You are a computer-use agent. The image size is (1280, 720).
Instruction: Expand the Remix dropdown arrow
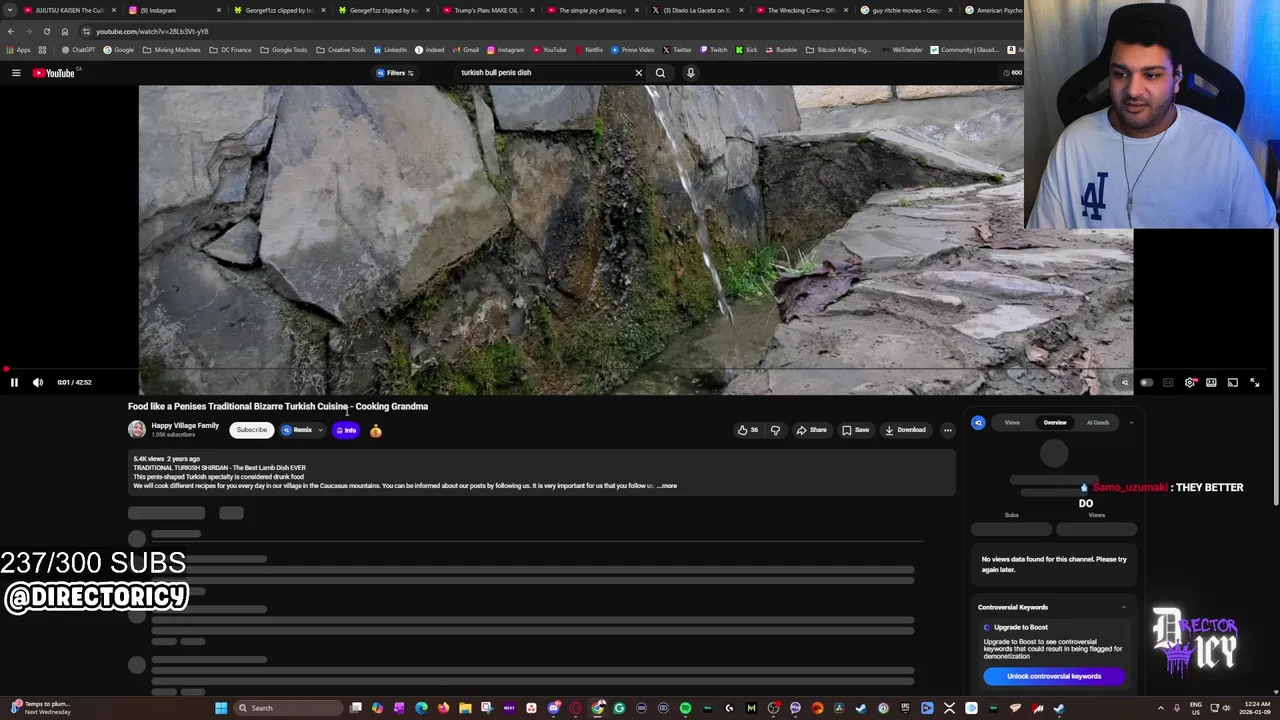pyautogui.click(x=320, y=430)
